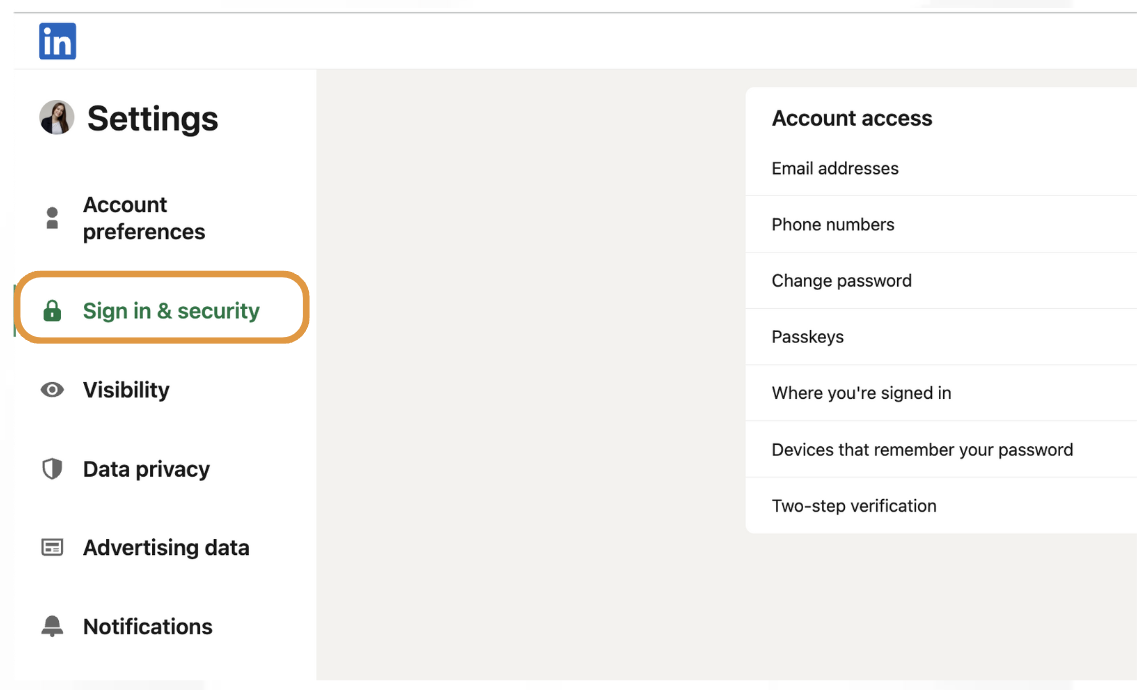The width and height of the screenshot is (1148, 690).
Task: Click the eye icon next to Visibility
Action: tap(52, 390)
